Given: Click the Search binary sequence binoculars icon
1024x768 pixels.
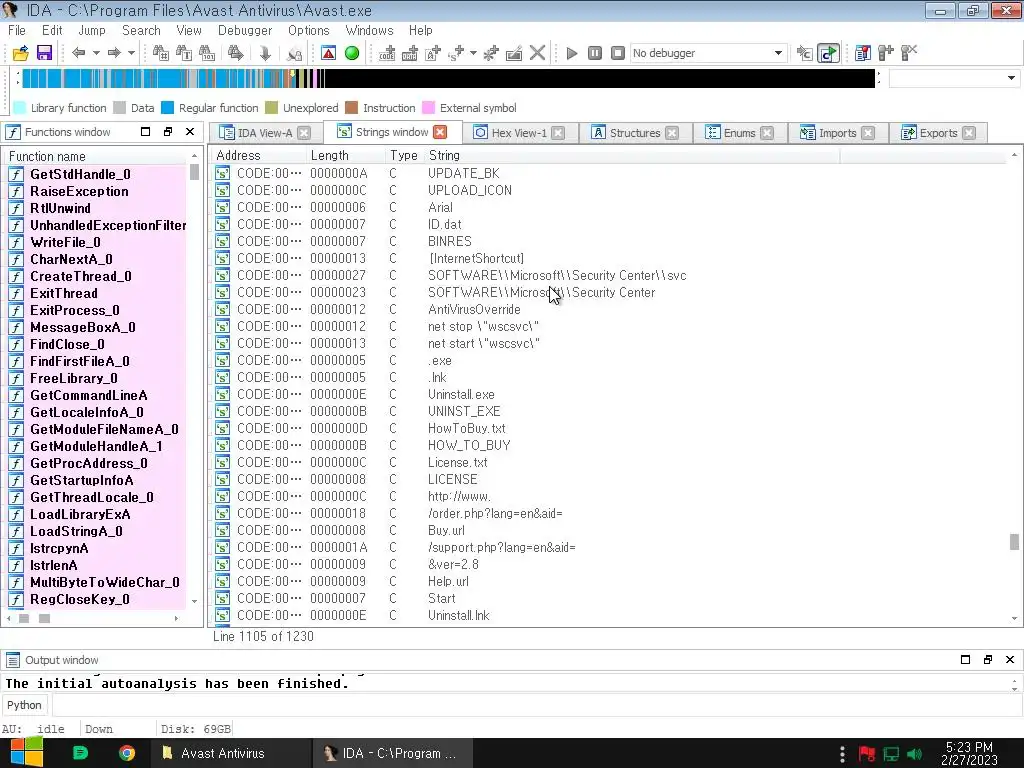Looking at the screenshot, I should pyautogui.click(x=207, y=53).
